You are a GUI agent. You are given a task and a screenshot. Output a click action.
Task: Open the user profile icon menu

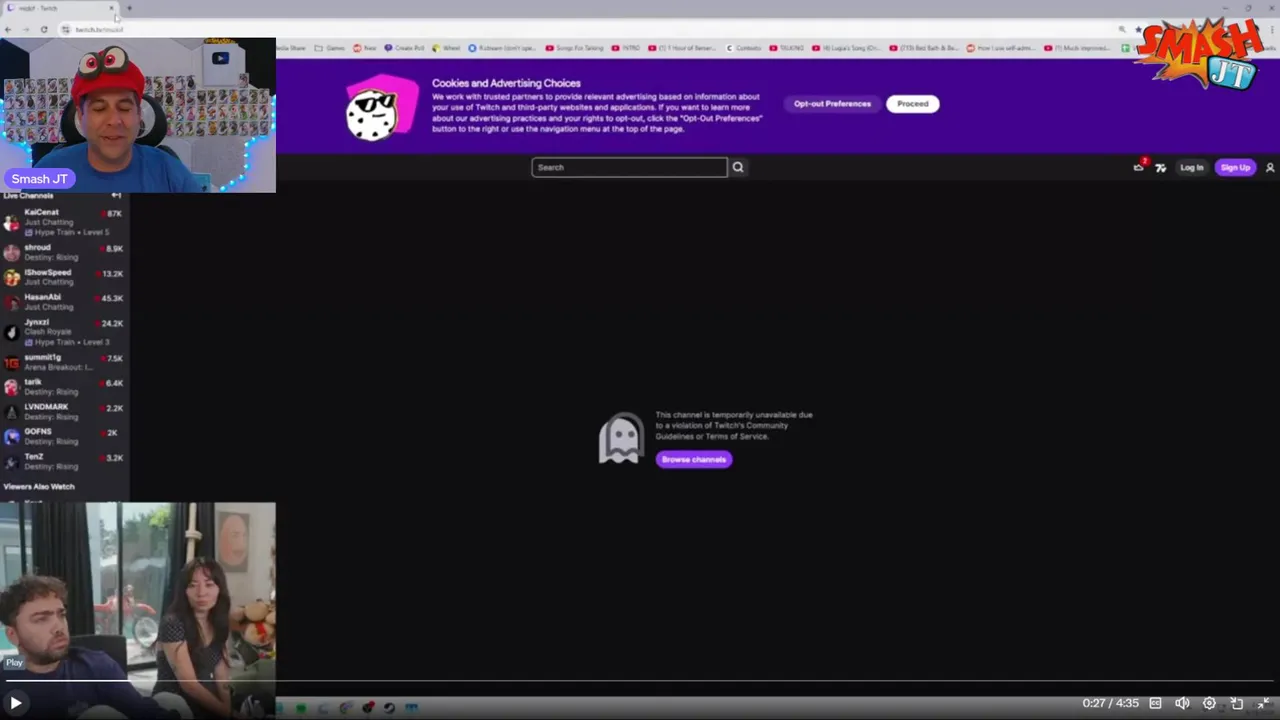point(1270,167)
